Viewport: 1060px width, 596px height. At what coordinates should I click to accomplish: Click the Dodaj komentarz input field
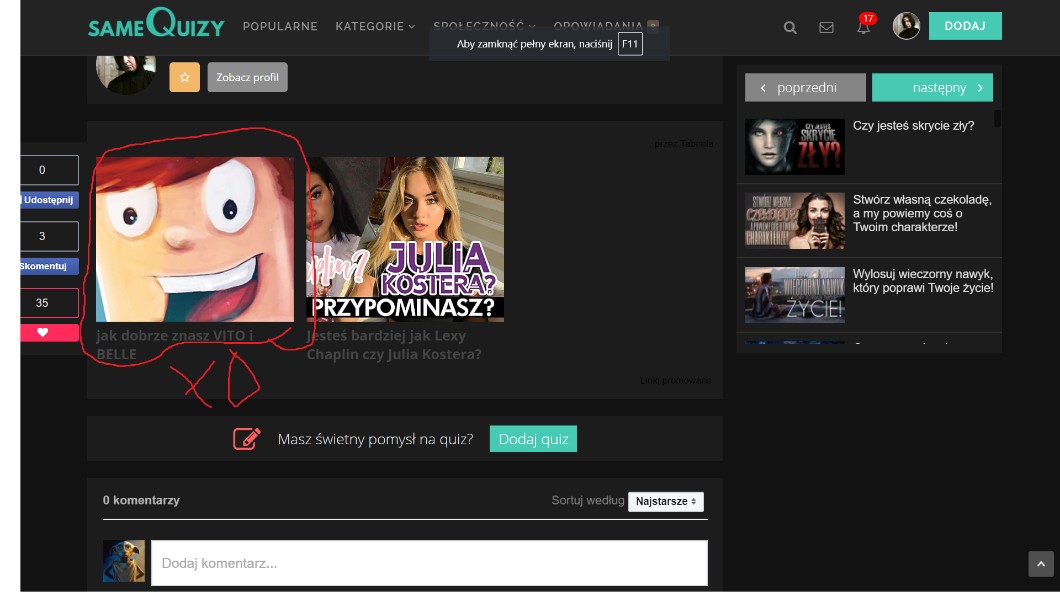point(429,563)
